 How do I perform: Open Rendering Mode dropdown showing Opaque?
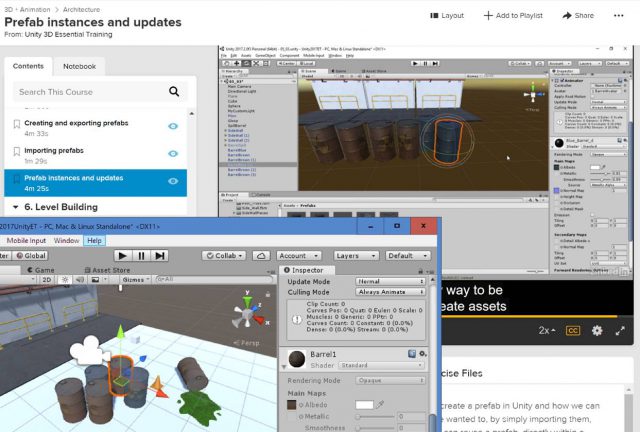[x=390, y=380]
